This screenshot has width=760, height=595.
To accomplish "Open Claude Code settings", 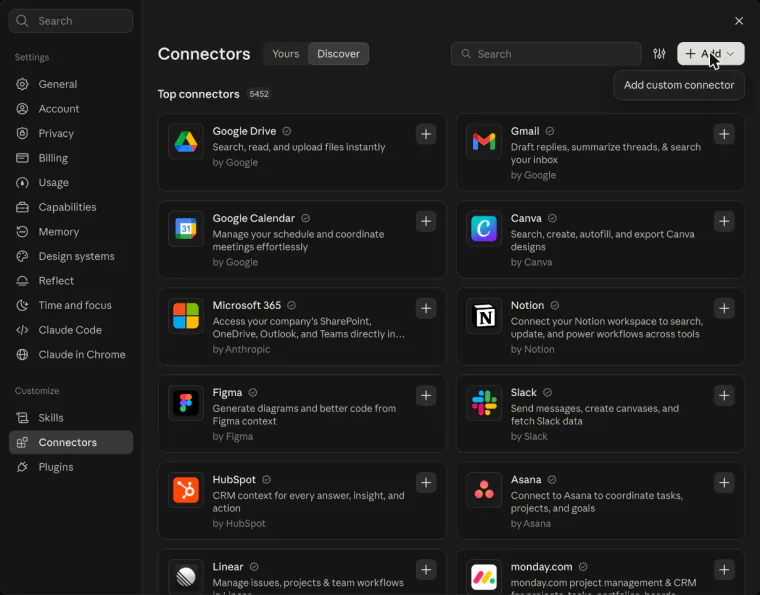I will tap(71, 330).
